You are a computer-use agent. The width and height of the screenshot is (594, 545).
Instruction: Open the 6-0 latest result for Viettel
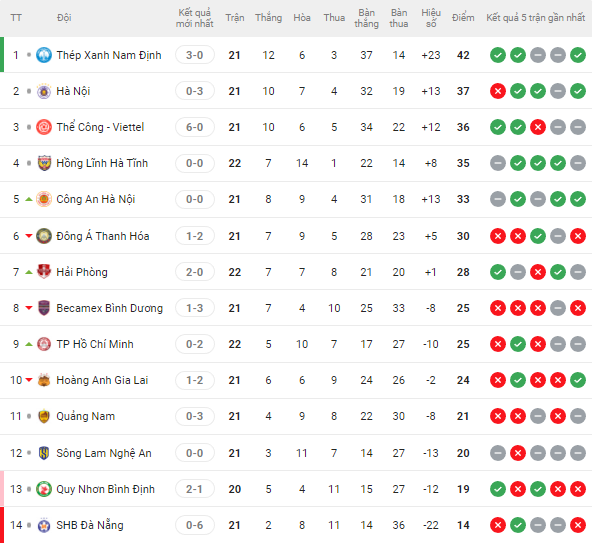pyautogui.click(x=195, y=127)
